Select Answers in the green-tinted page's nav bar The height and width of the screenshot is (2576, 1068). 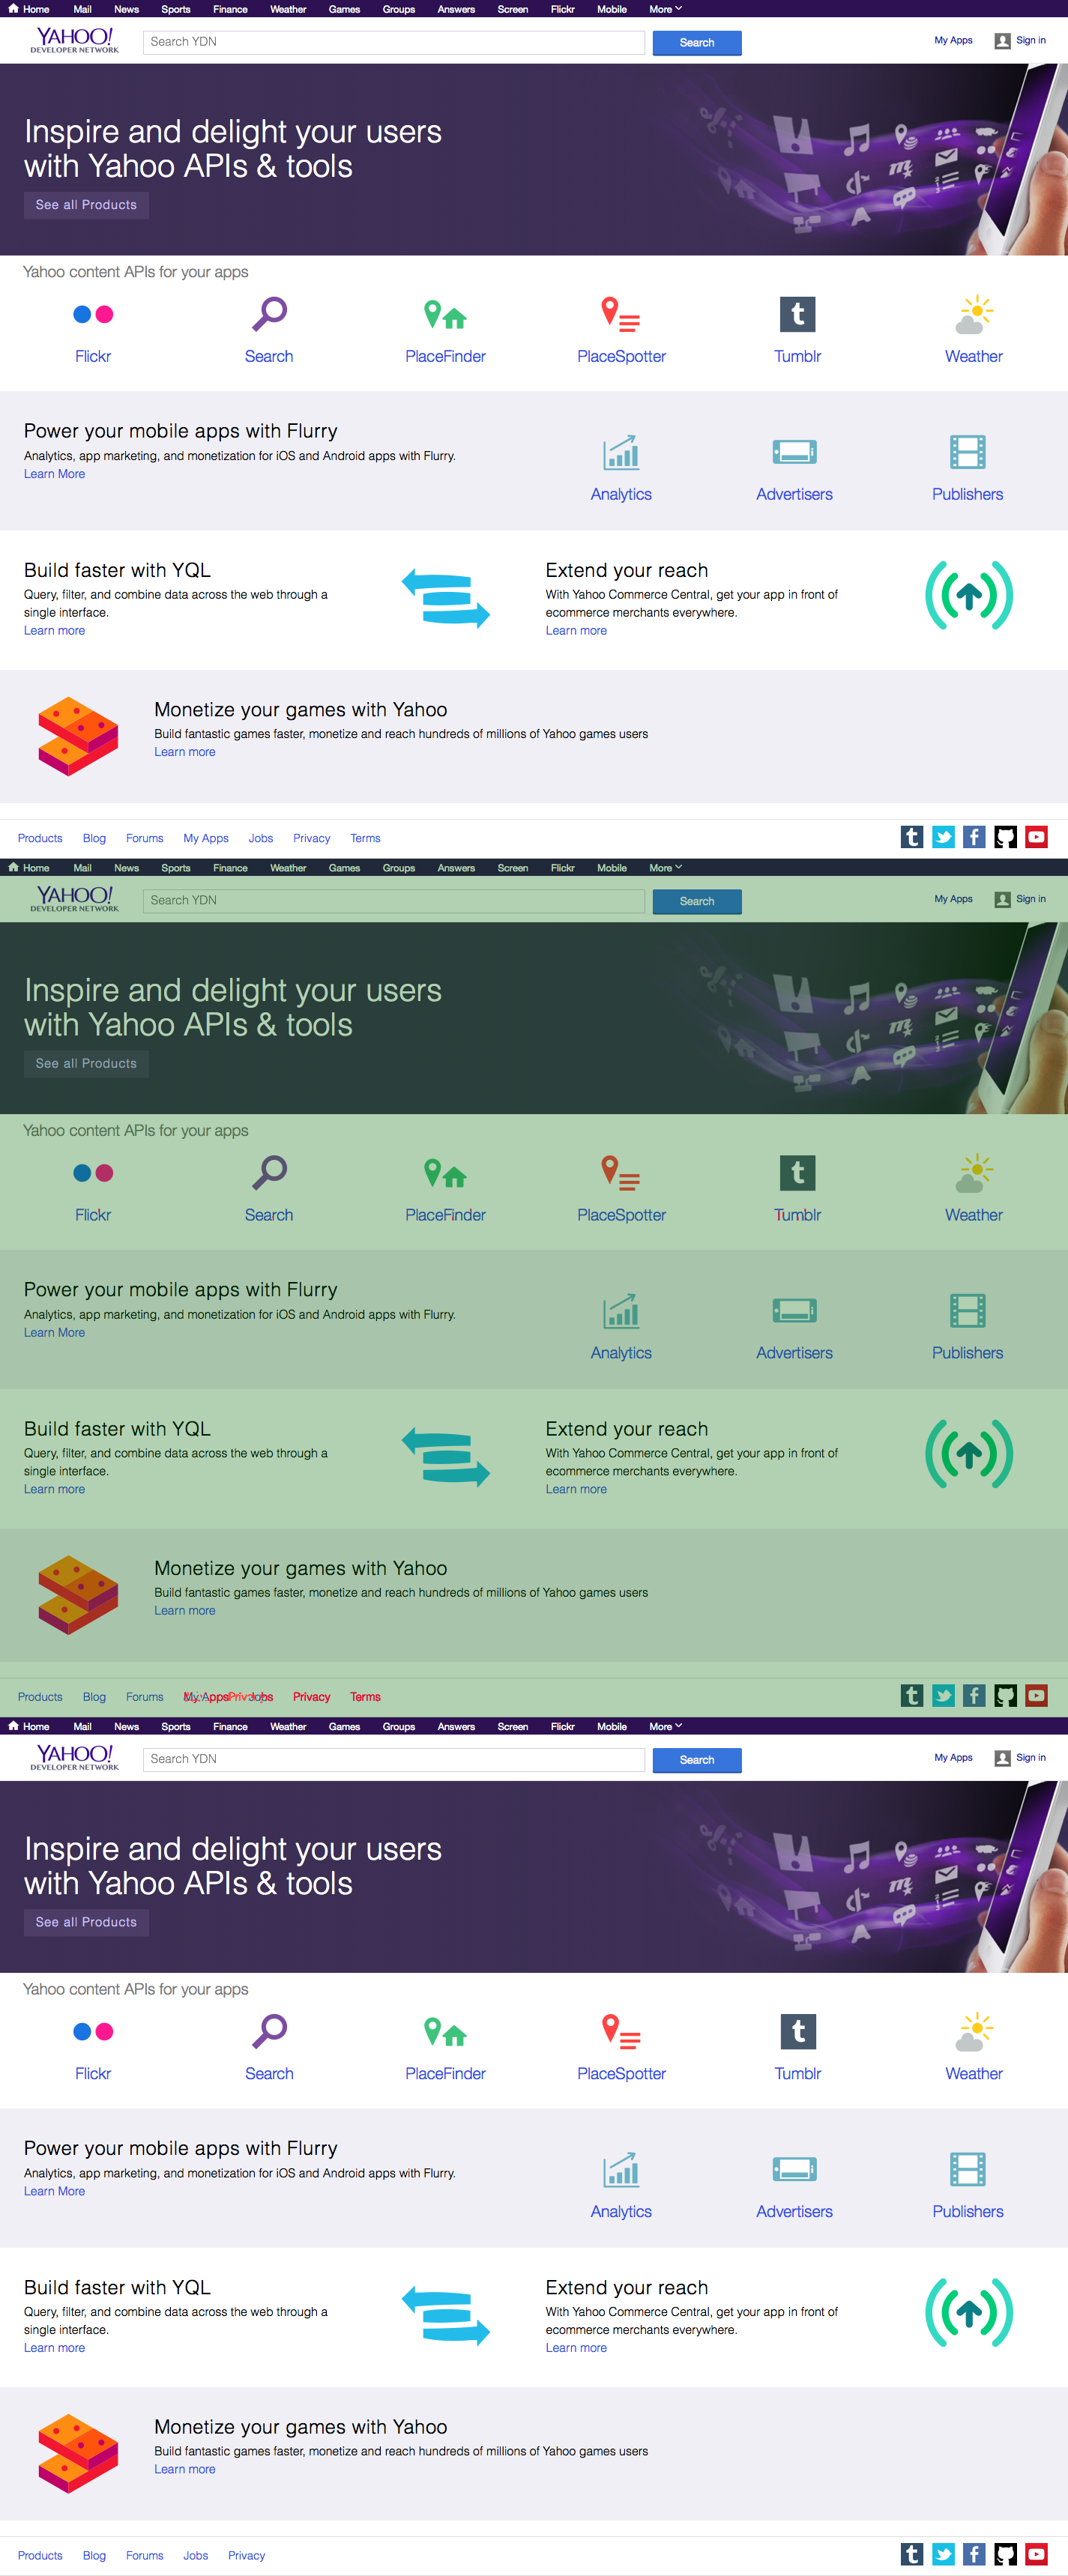pos(456,868)
